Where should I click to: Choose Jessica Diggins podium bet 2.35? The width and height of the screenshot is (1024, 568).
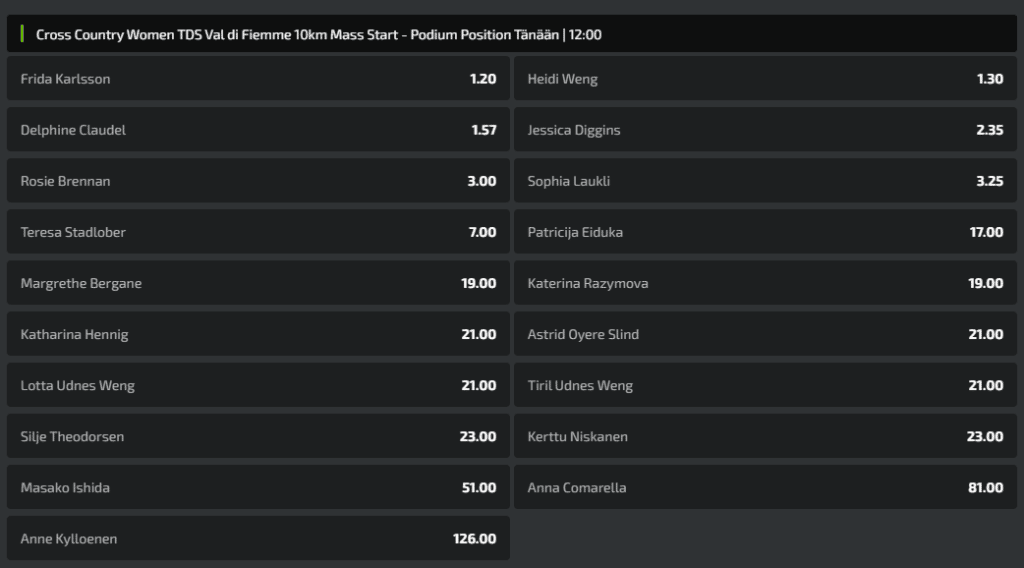(765, 129)
